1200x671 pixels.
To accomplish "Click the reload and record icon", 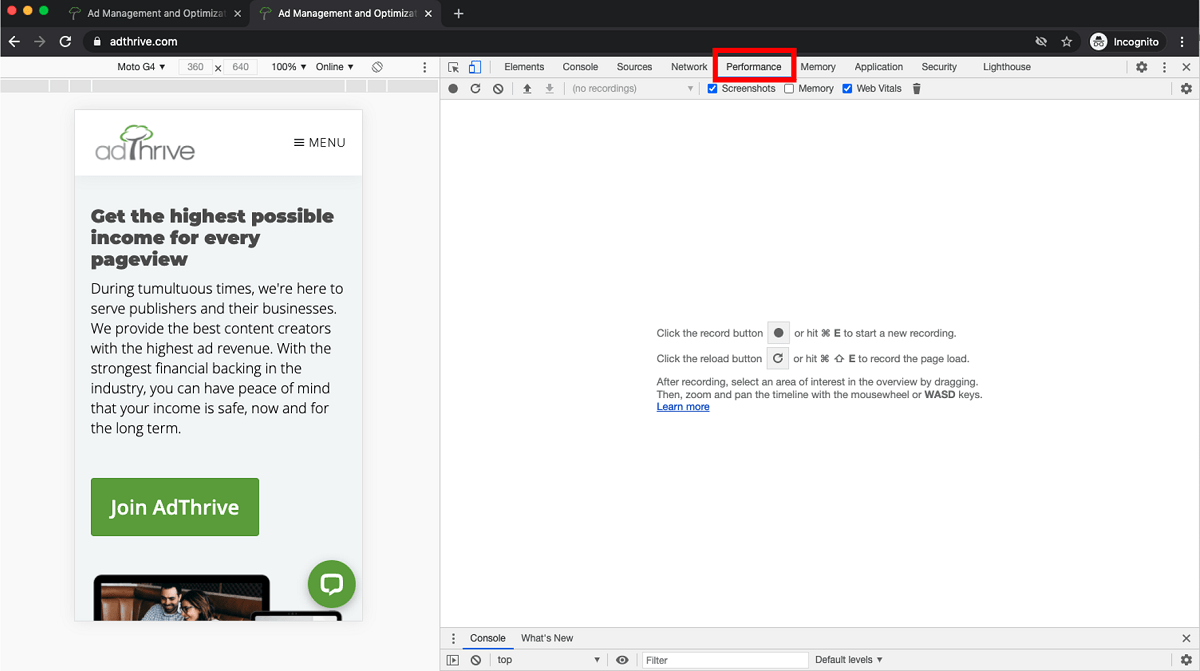I will click(475, 89).
